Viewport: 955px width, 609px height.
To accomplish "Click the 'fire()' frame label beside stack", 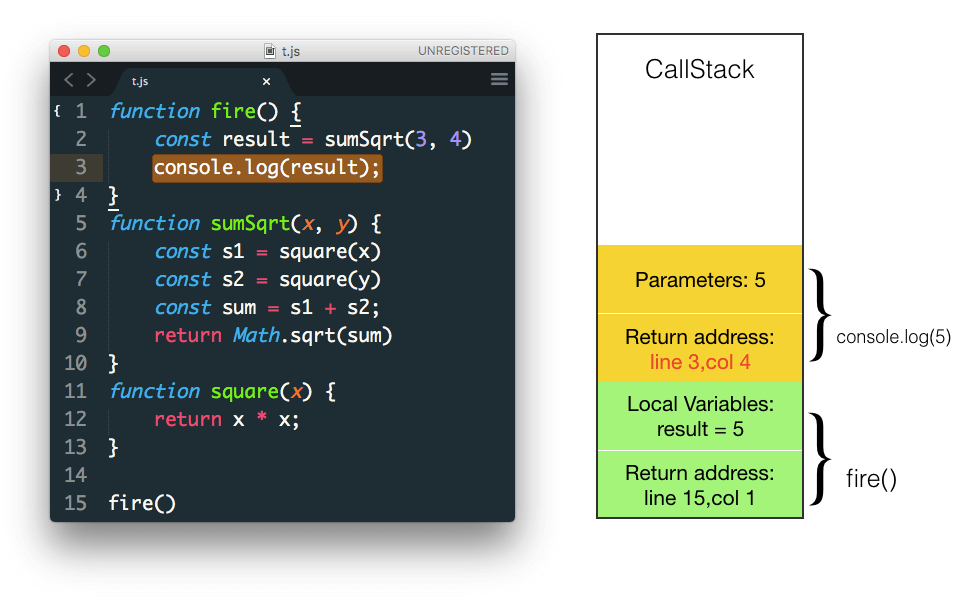I will [871, 479].
